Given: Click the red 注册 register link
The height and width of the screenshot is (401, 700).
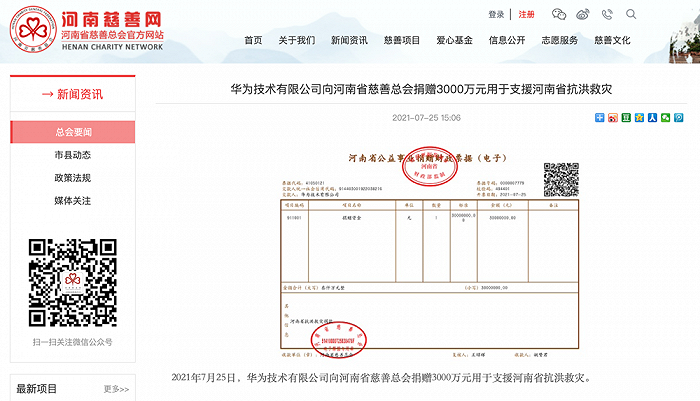Looking at the screenshot, I should tap(526, 14).
